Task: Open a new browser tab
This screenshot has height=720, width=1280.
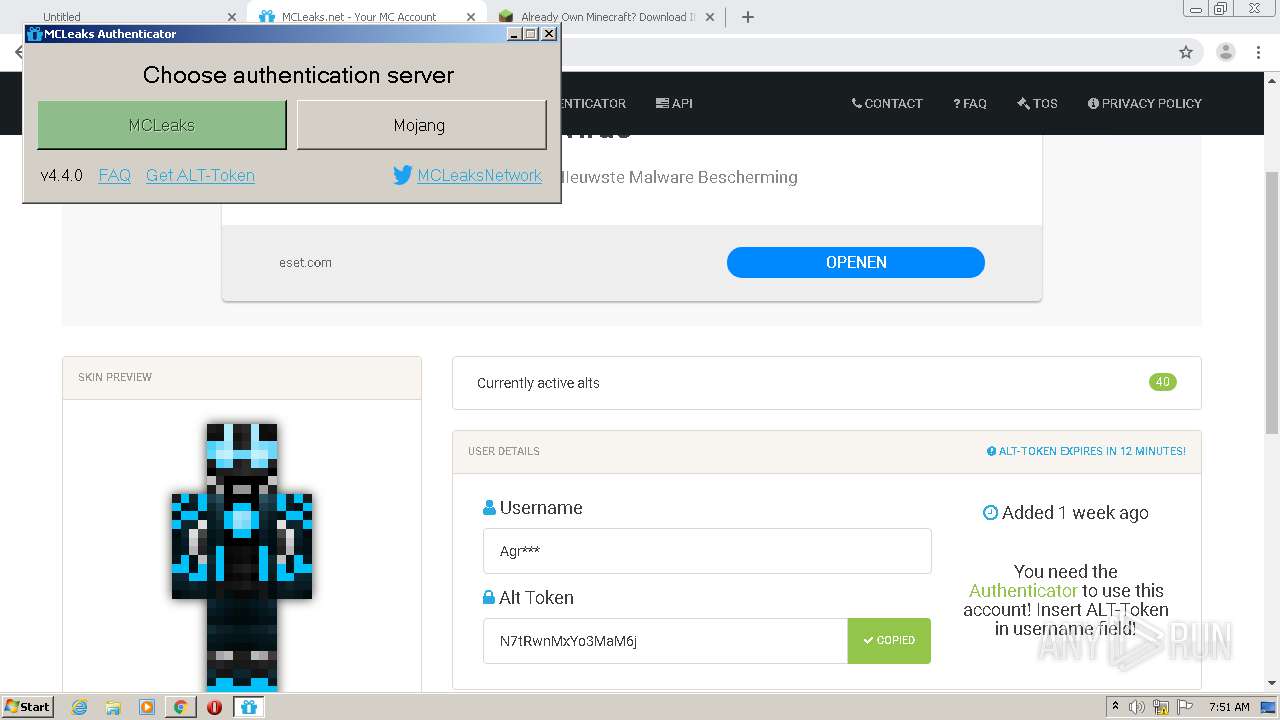Action: pos(747,17)
